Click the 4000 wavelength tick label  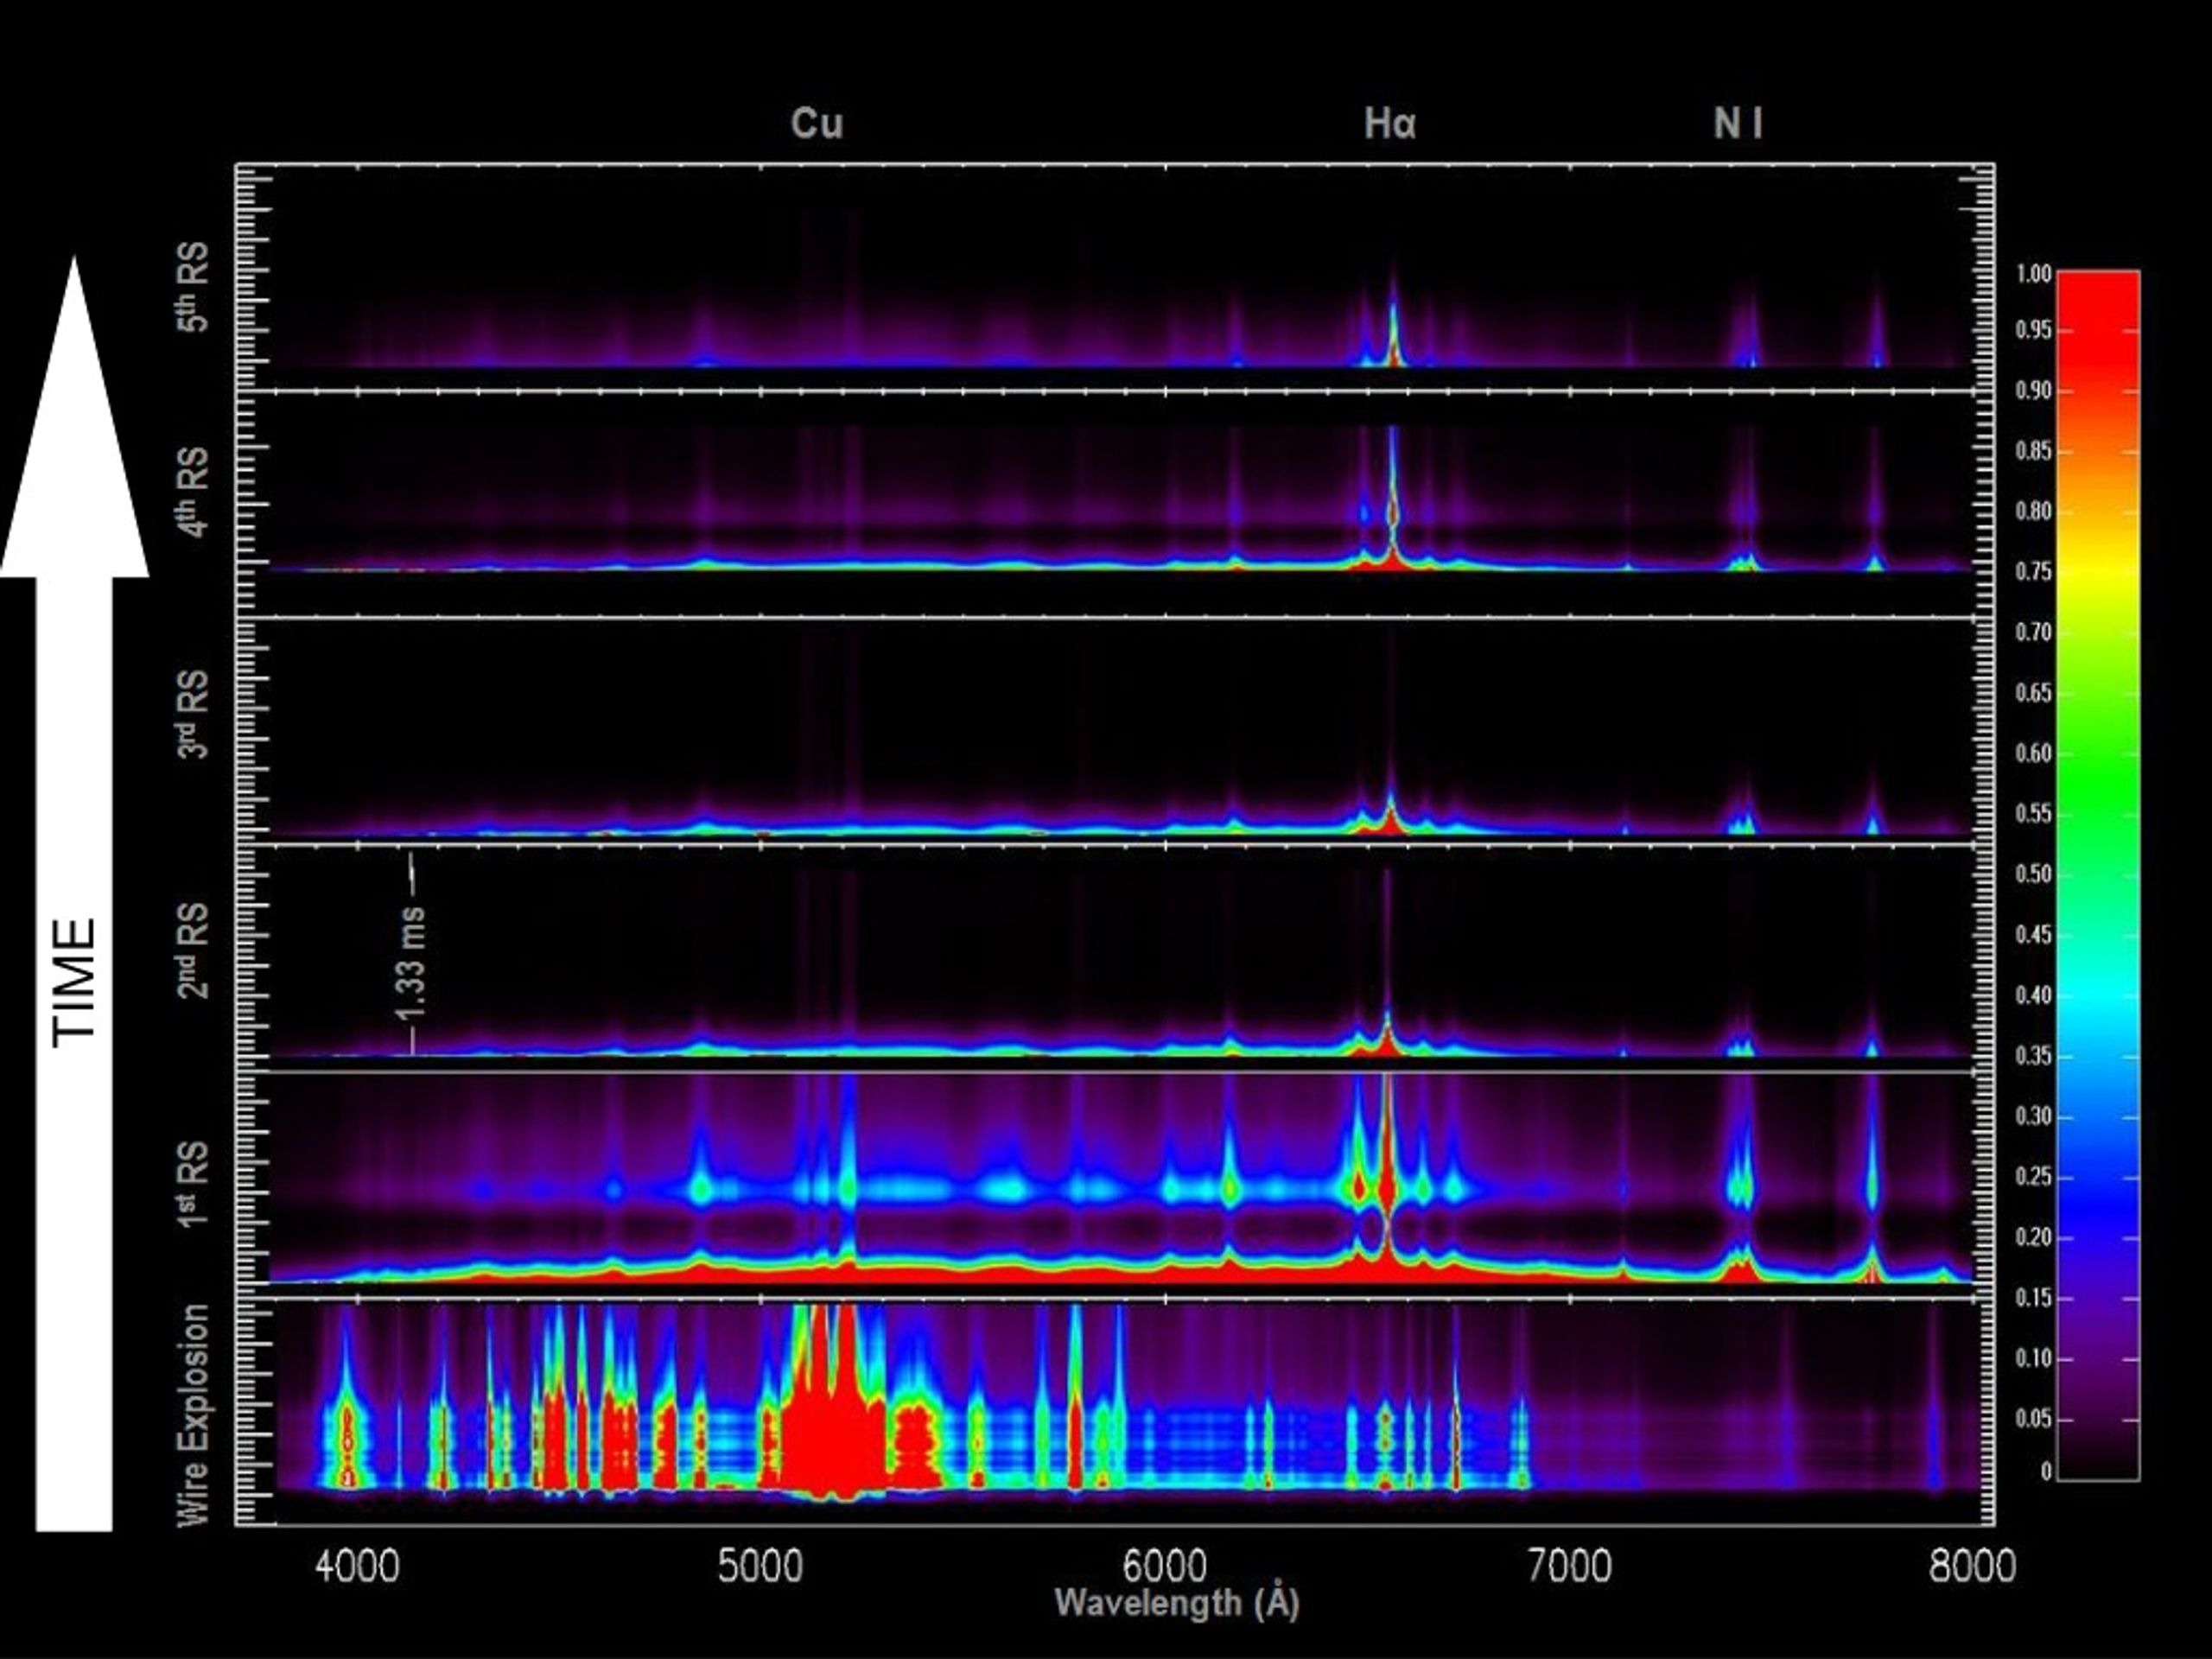(x=357, y=1566)
